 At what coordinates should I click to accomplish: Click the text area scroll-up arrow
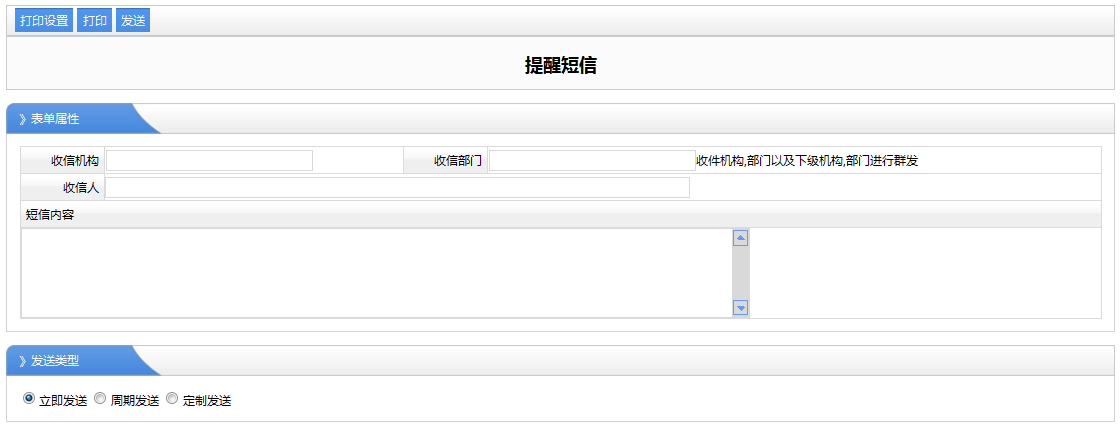[x=741, y=238]
